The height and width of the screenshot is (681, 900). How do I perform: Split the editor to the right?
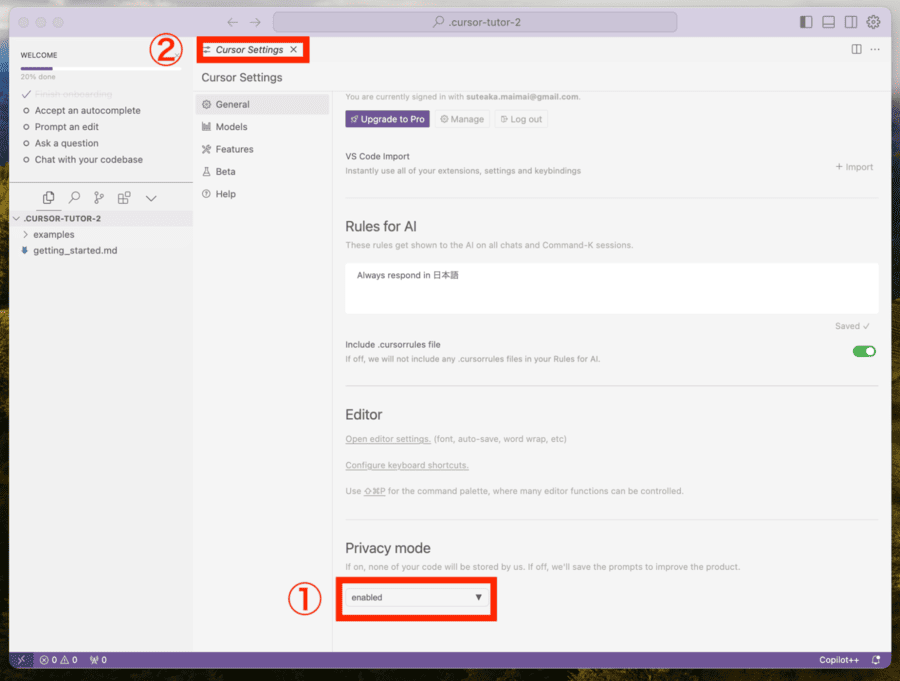(x=856, y=49)
